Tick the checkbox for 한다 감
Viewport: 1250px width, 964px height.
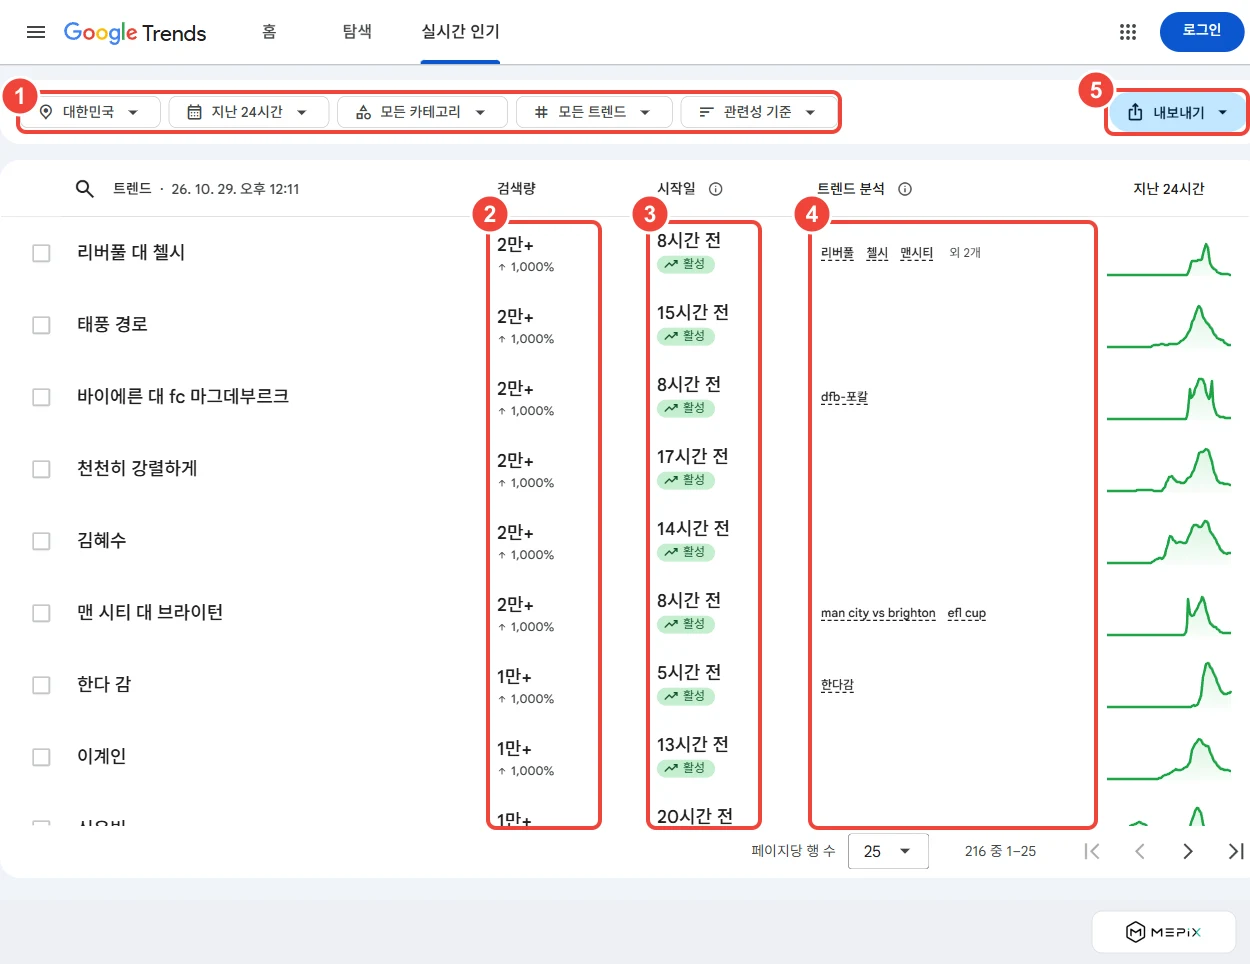point(41,685)
